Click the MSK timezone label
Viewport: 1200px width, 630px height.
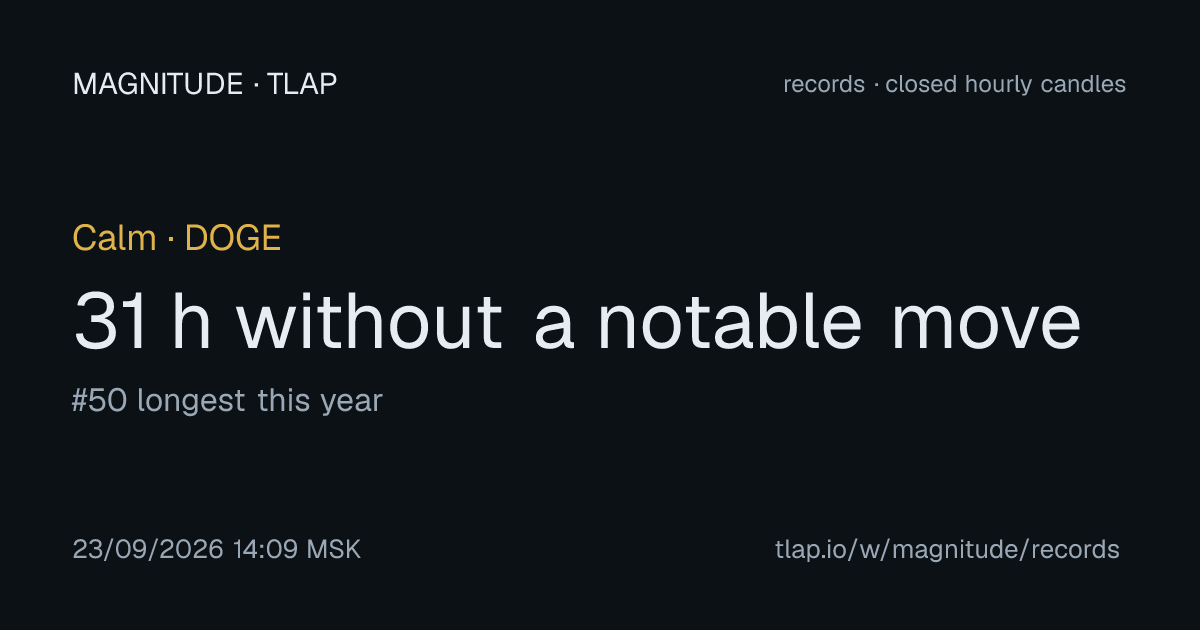[333, 549]
